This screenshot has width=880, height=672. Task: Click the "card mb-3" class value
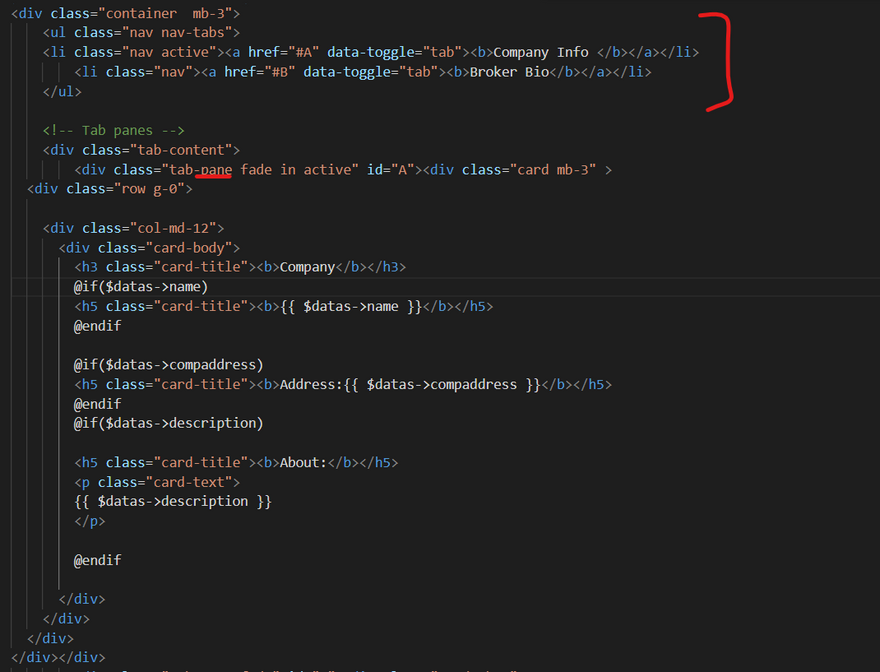(555, 170)
